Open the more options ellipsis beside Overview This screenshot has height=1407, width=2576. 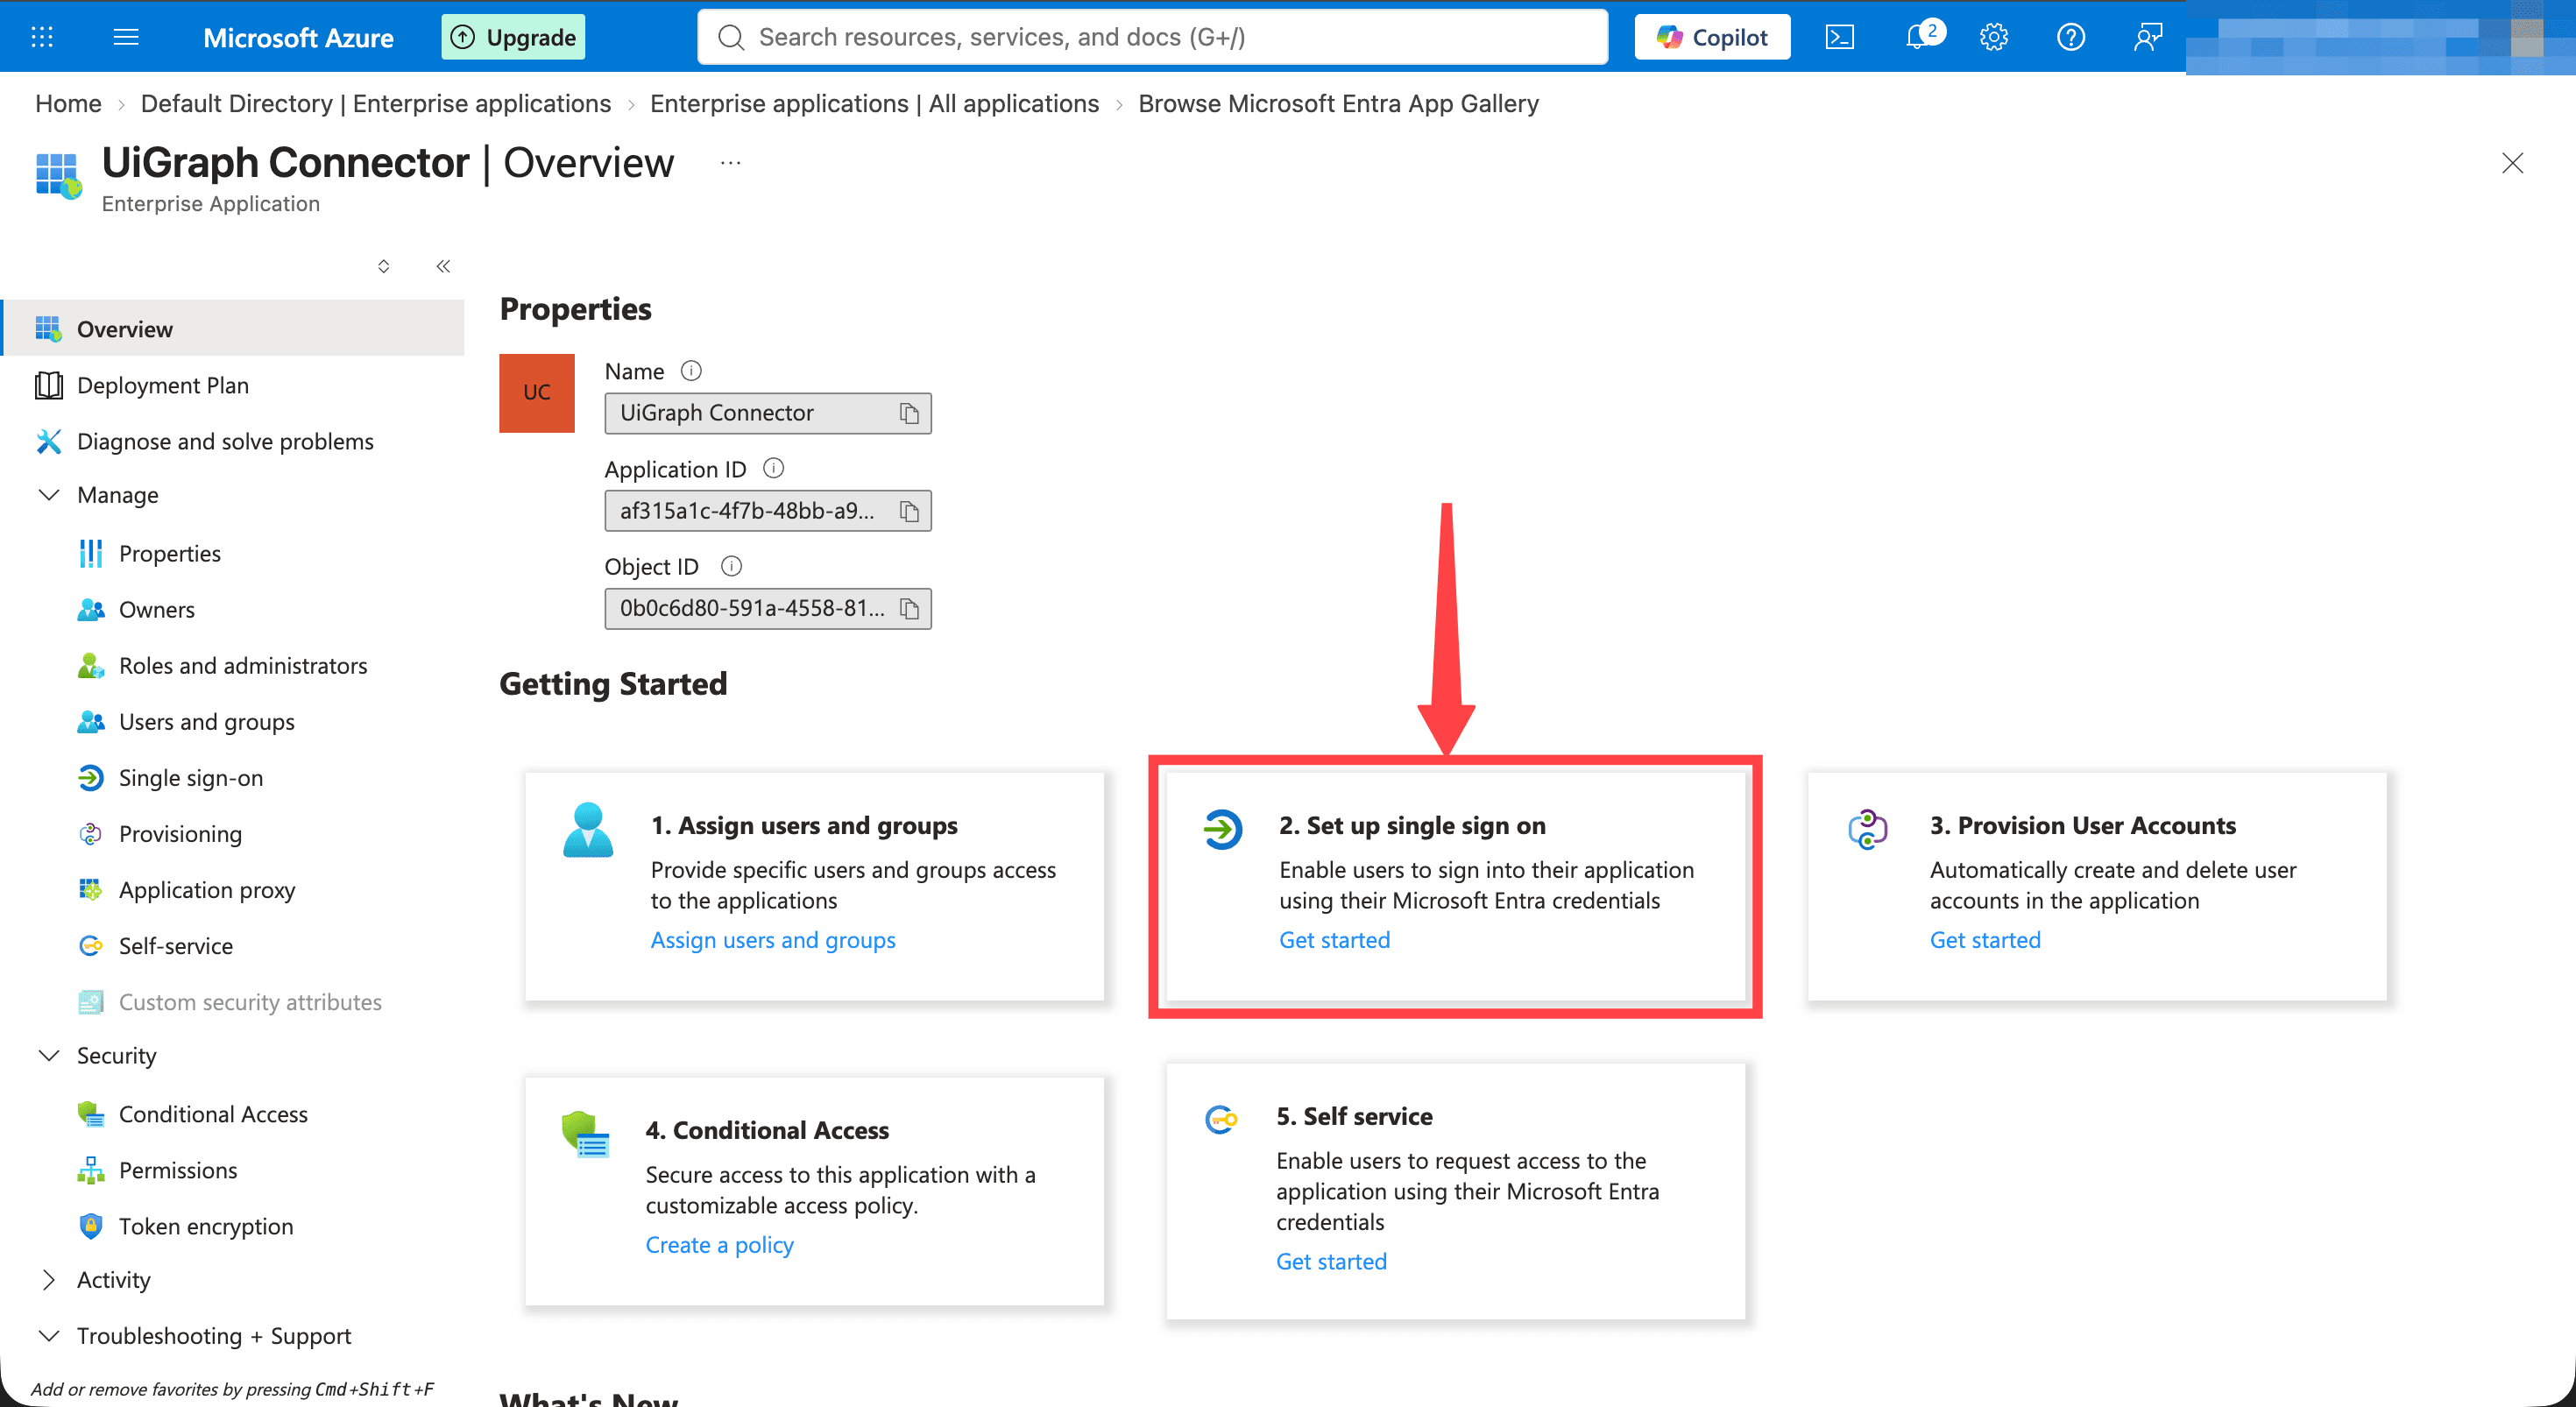click(x=731, y=163)
